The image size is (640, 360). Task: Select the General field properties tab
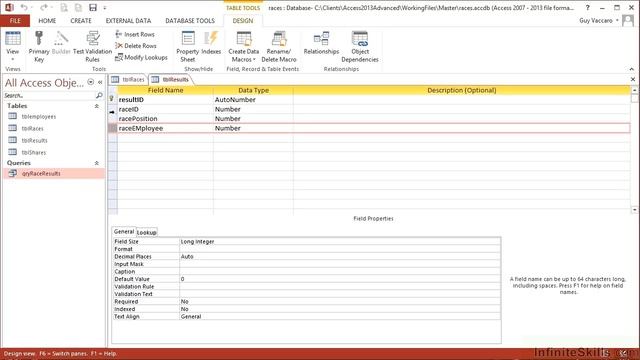124,231
